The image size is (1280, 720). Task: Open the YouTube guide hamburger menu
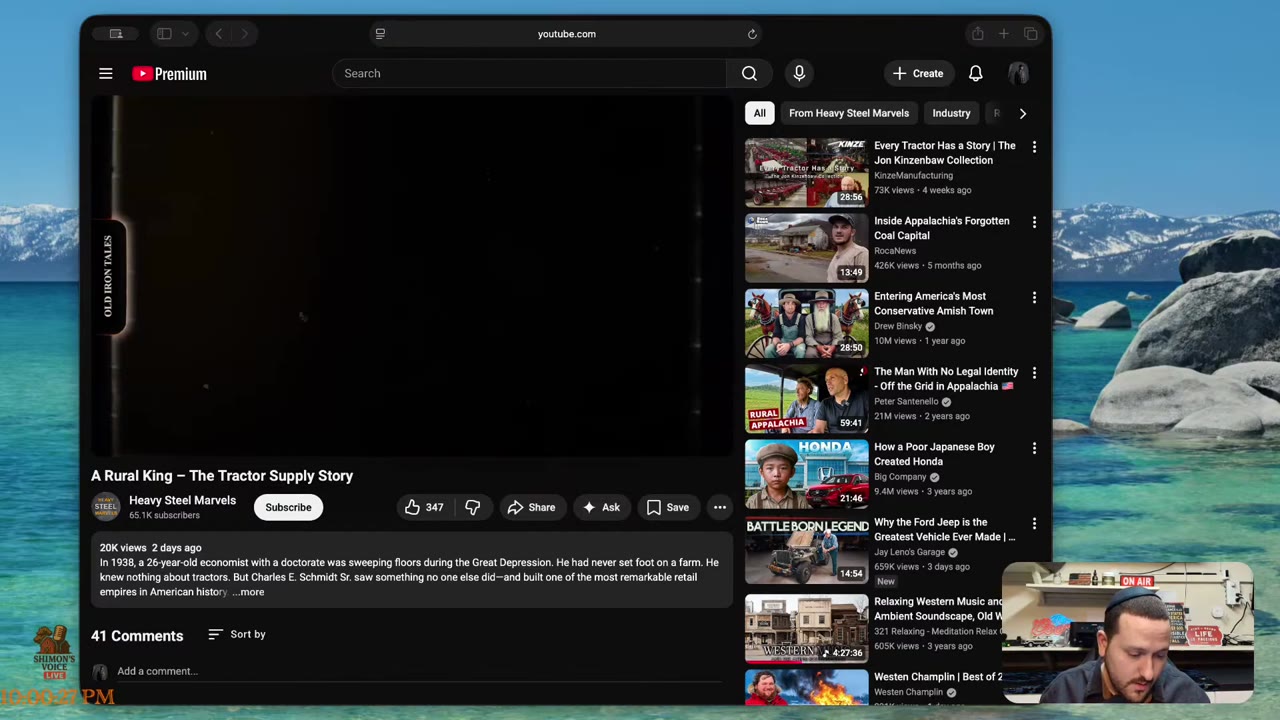[105, 73]
